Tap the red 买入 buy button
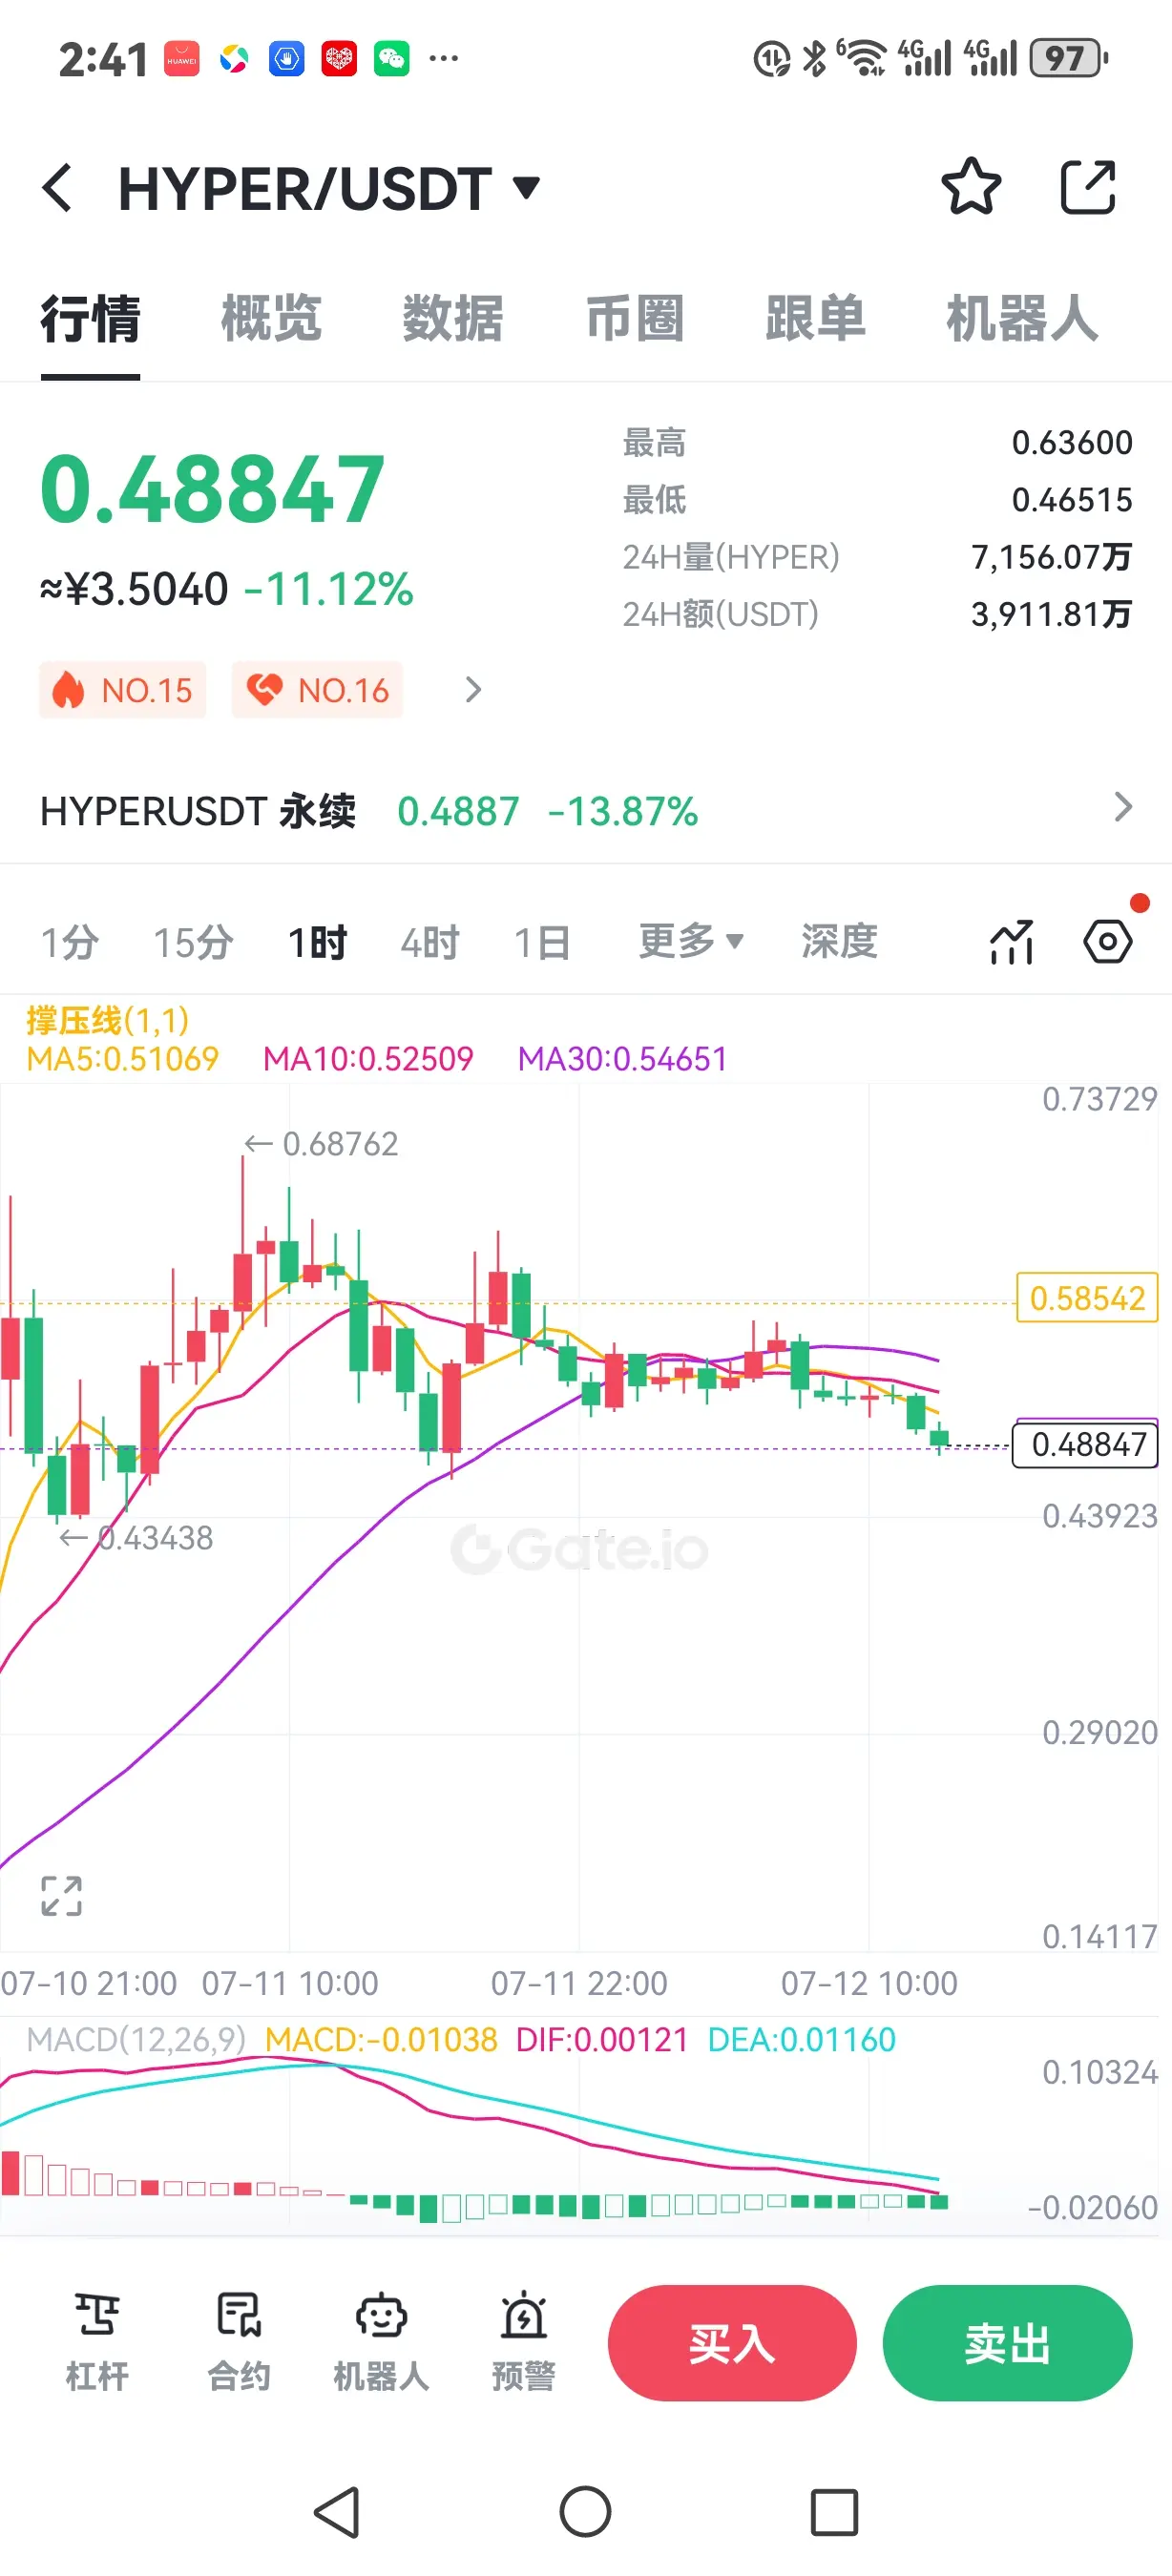 (x=732, y=2343)
